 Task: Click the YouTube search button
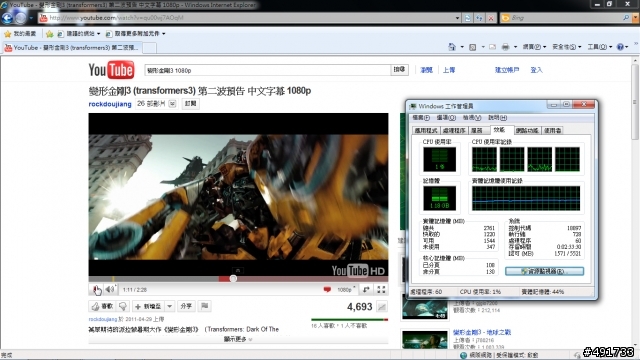click(x=399, y=70)
